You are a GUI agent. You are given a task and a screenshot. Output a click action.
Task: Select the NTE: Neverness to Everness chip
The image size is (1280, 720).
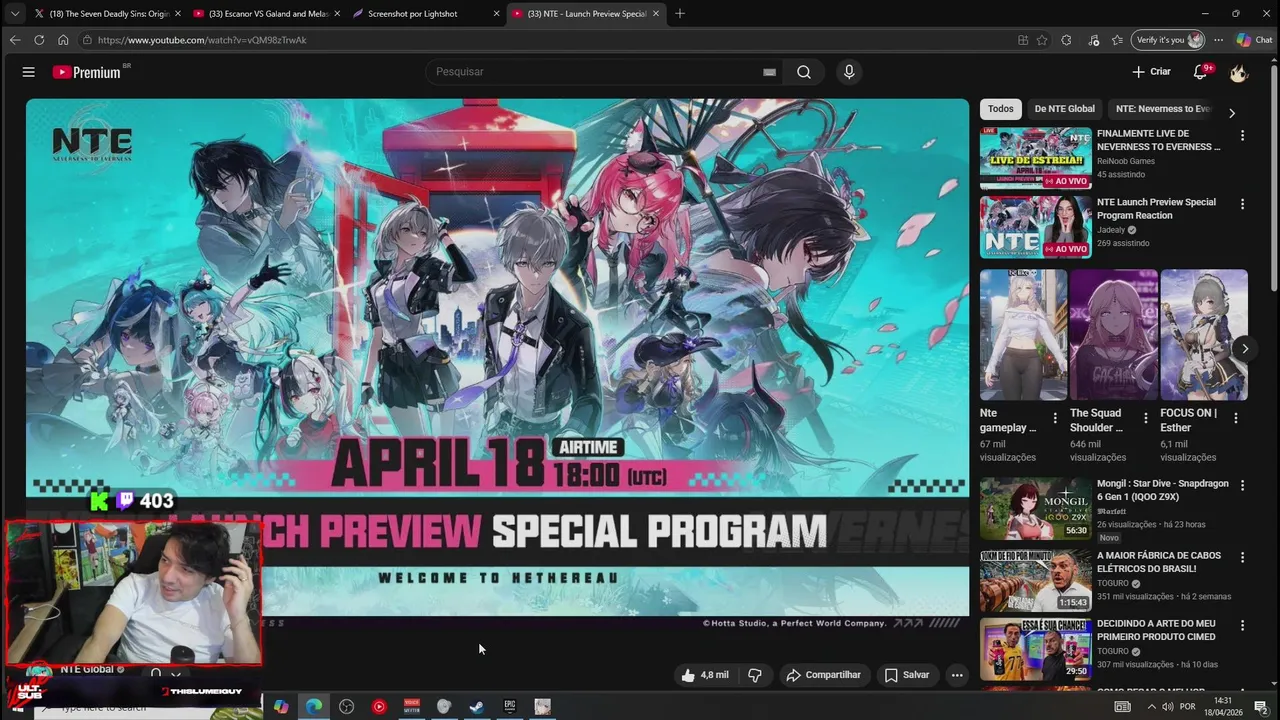pyautogui.click(x=1162, y=109)
